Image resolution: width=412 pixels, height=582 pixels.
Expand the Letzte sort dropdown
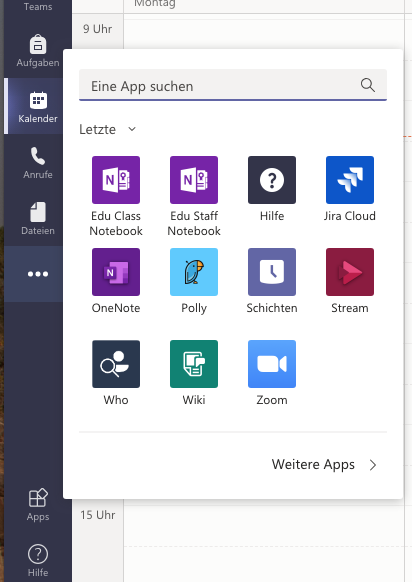pyautogui.click(x=108, y=129)
